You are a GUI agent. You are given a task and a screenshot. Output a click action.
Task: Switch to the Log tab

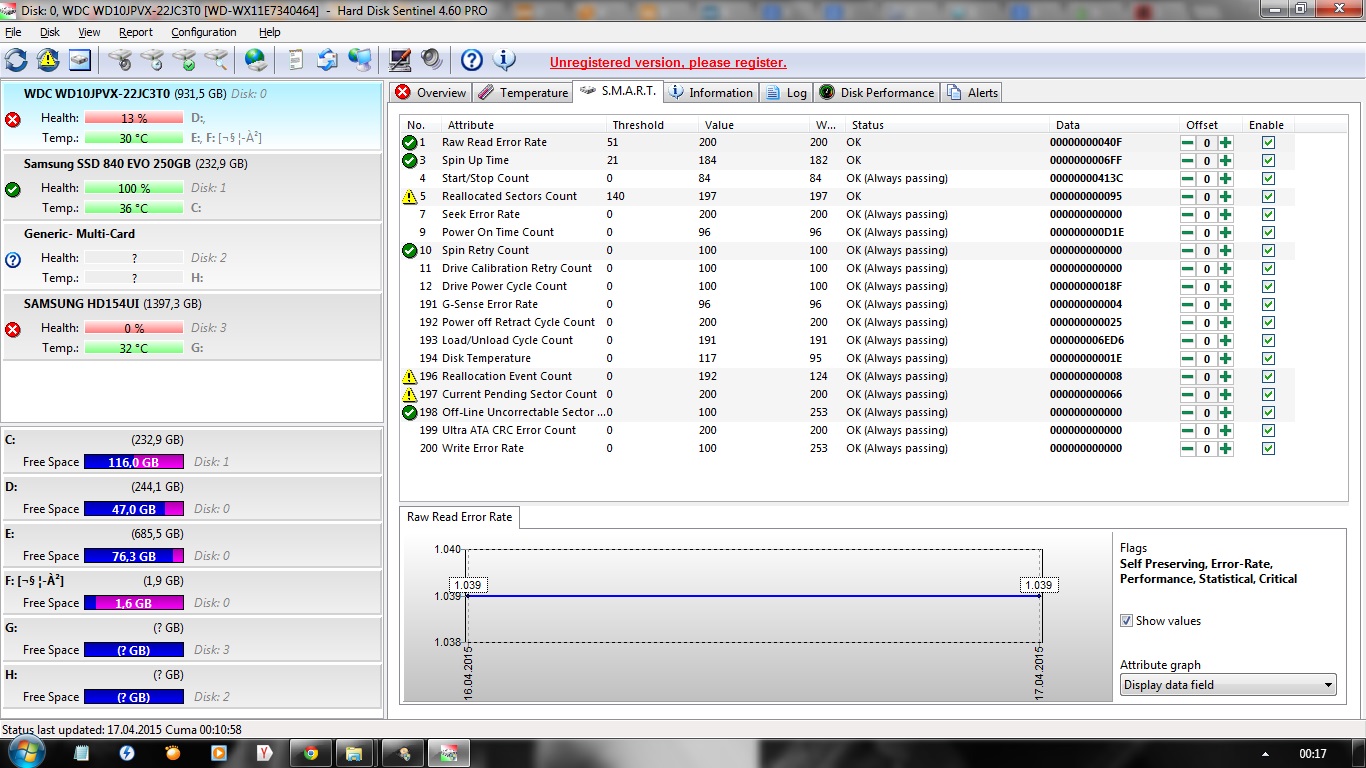coord(786,93)
